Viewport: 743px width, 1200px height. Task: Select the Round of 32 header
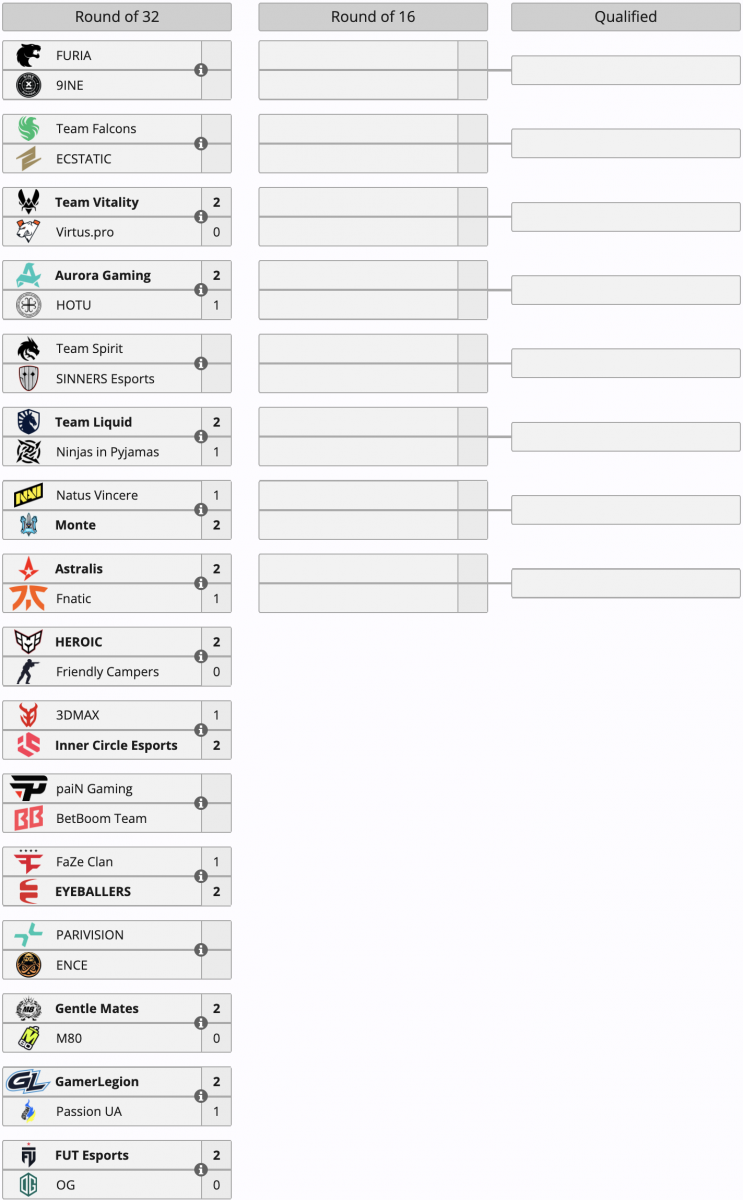coord(116,17)
